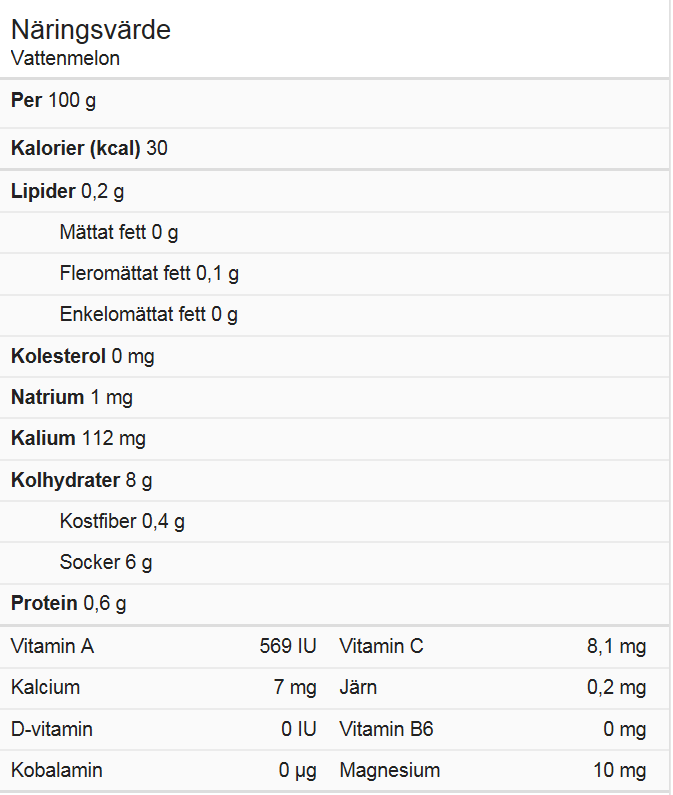Viewport: 673px width, 795px height.
Task: Select the Protein 0,6 g row
Action: tap(69, 603)
